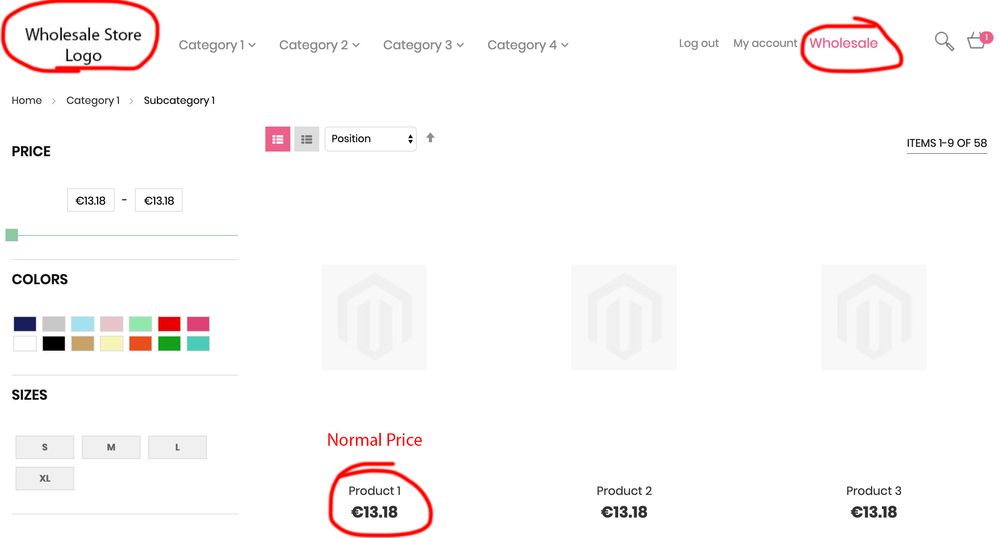Open Product 1 placeholder image
This screenshot has width=999, height=538.
374,317
